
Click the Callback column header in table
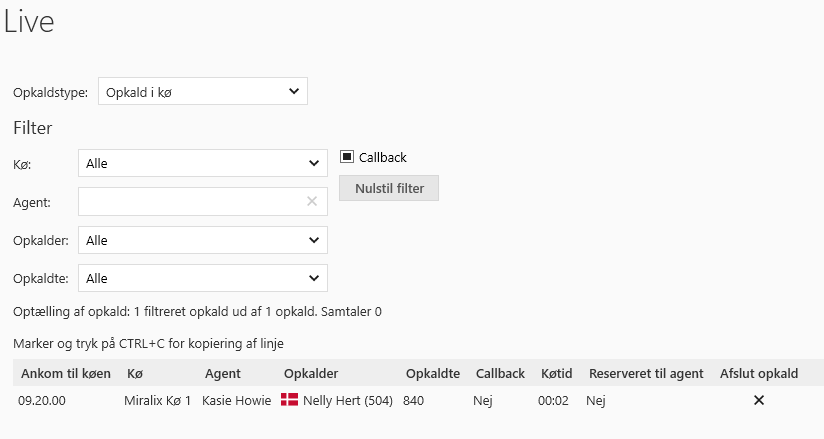500,374
